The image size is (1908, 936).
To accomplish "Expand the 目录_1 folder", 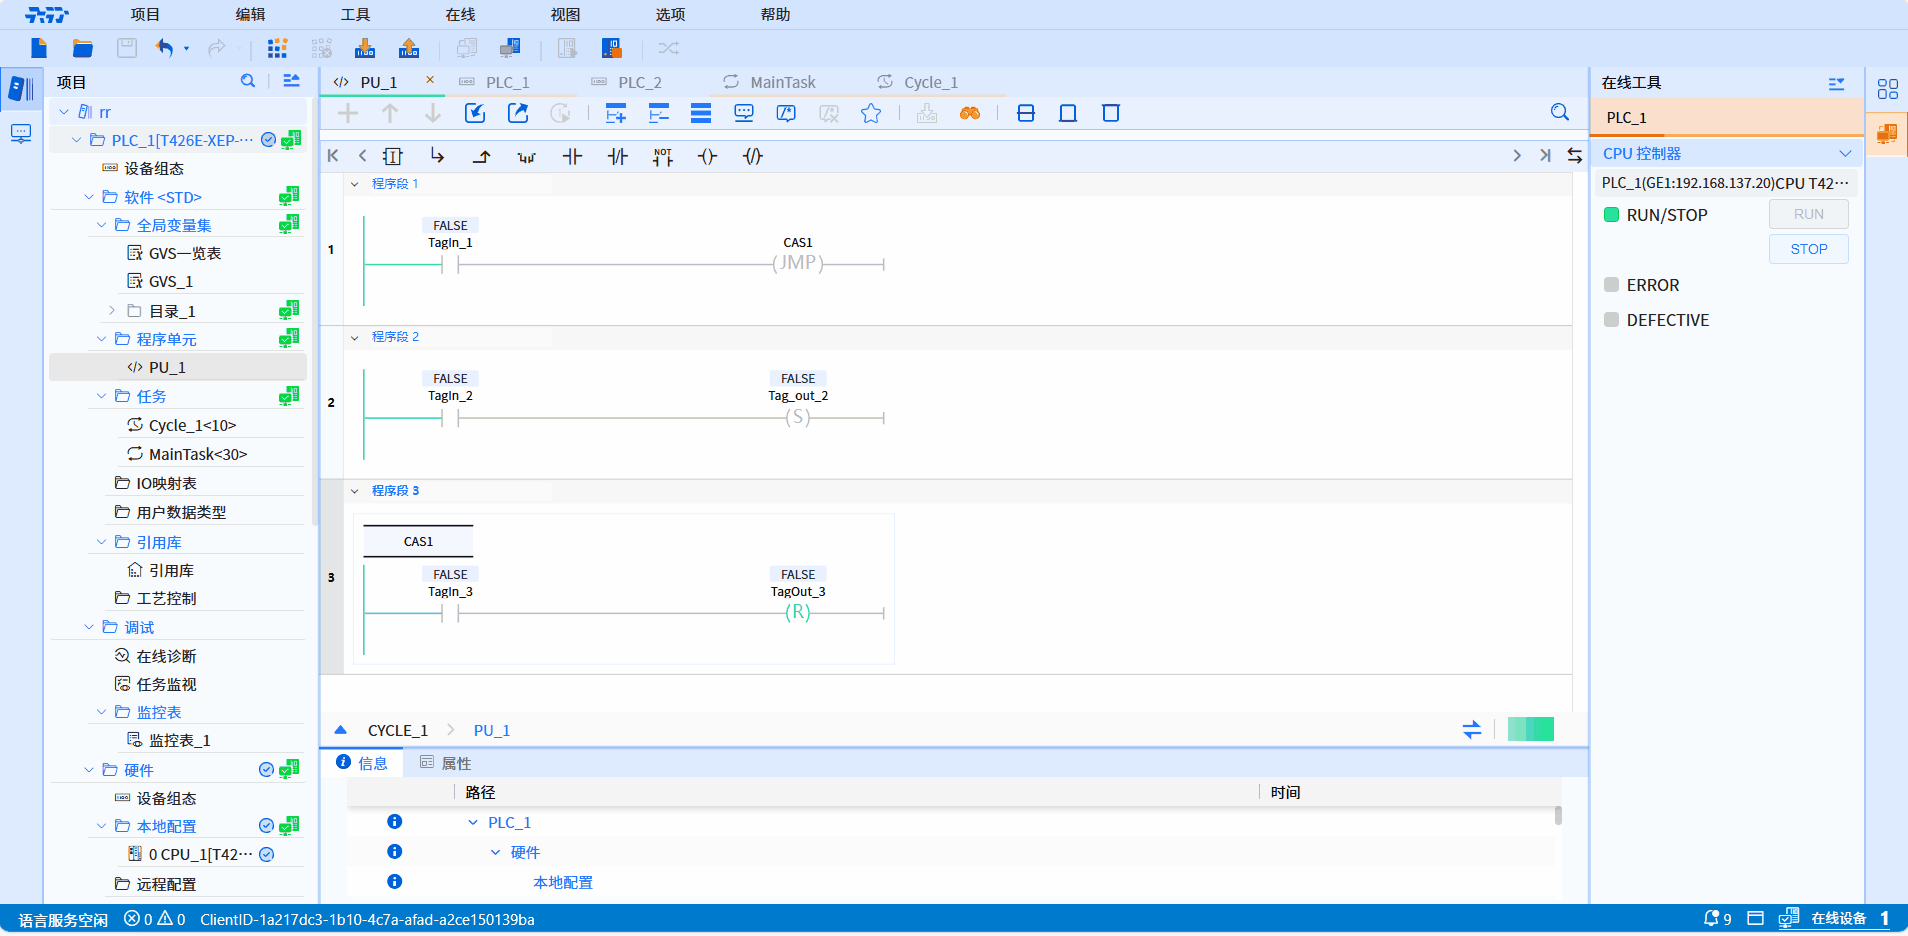I will pyautogui.click(x=112, y=311).
